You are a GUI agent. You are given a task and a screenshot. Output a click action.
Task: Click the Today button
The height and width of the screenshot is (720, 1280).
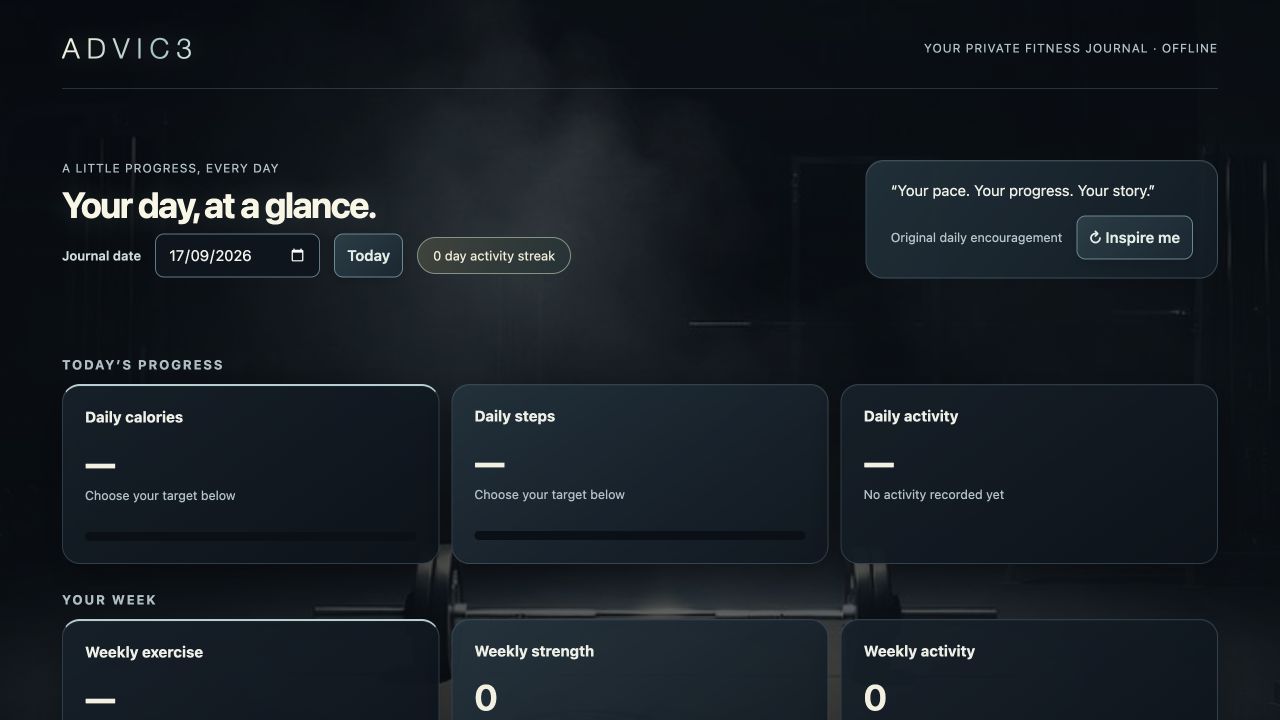pyautogui.click(x=368, y=255)
